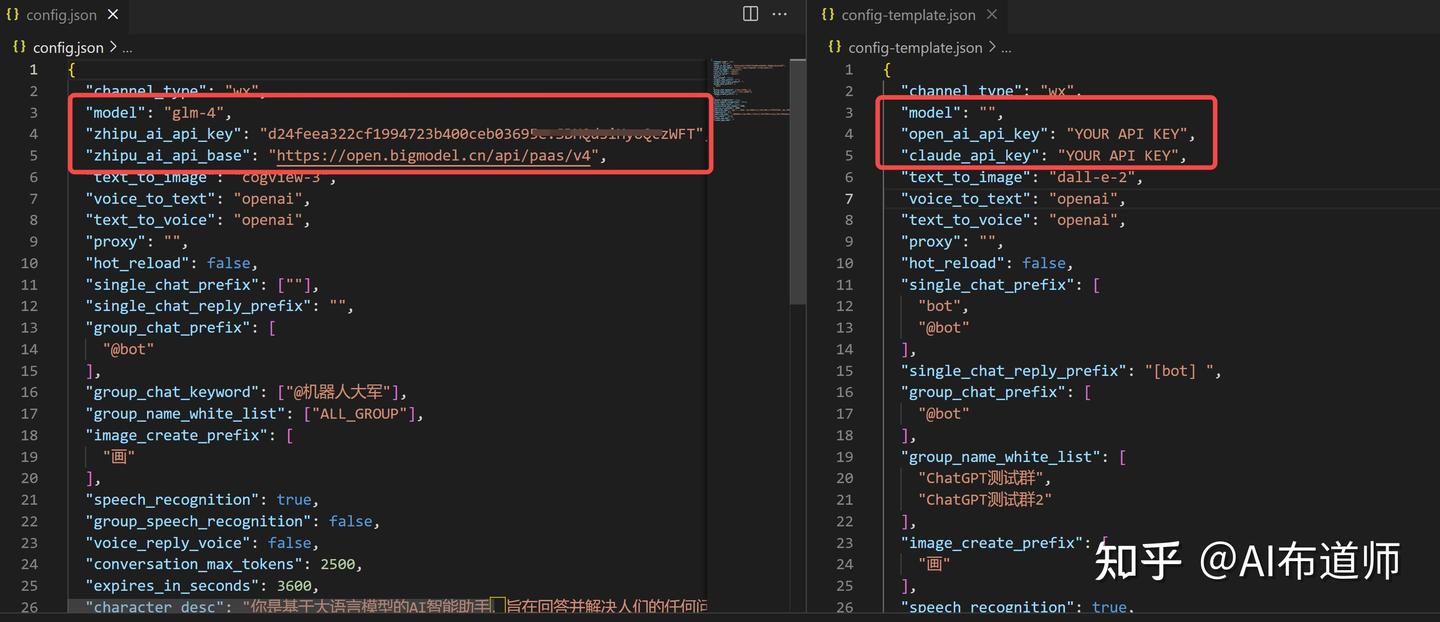
Task: Open the config-template.json breadcrumb file dropdown
Action: tap(915, 47)
